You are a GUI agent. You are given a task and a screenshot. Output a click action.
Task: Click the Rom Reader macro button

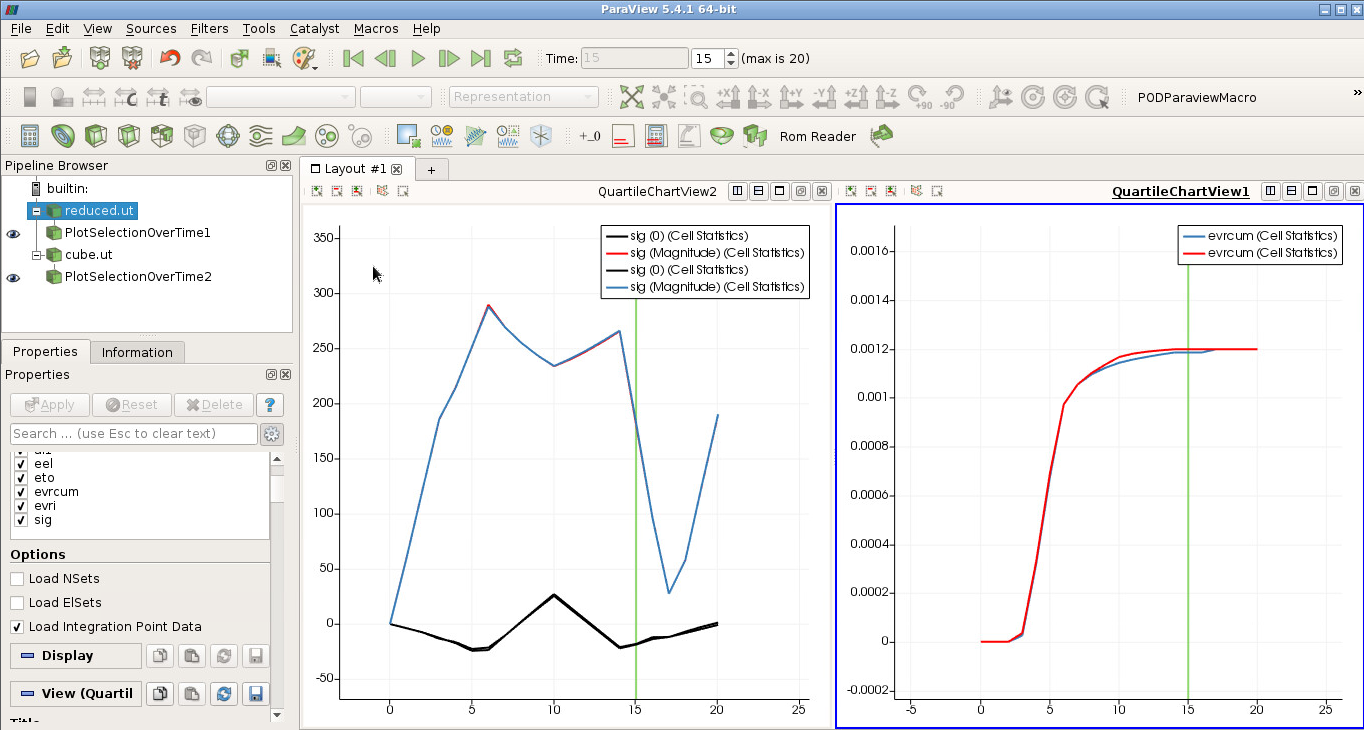pos(817,136)
